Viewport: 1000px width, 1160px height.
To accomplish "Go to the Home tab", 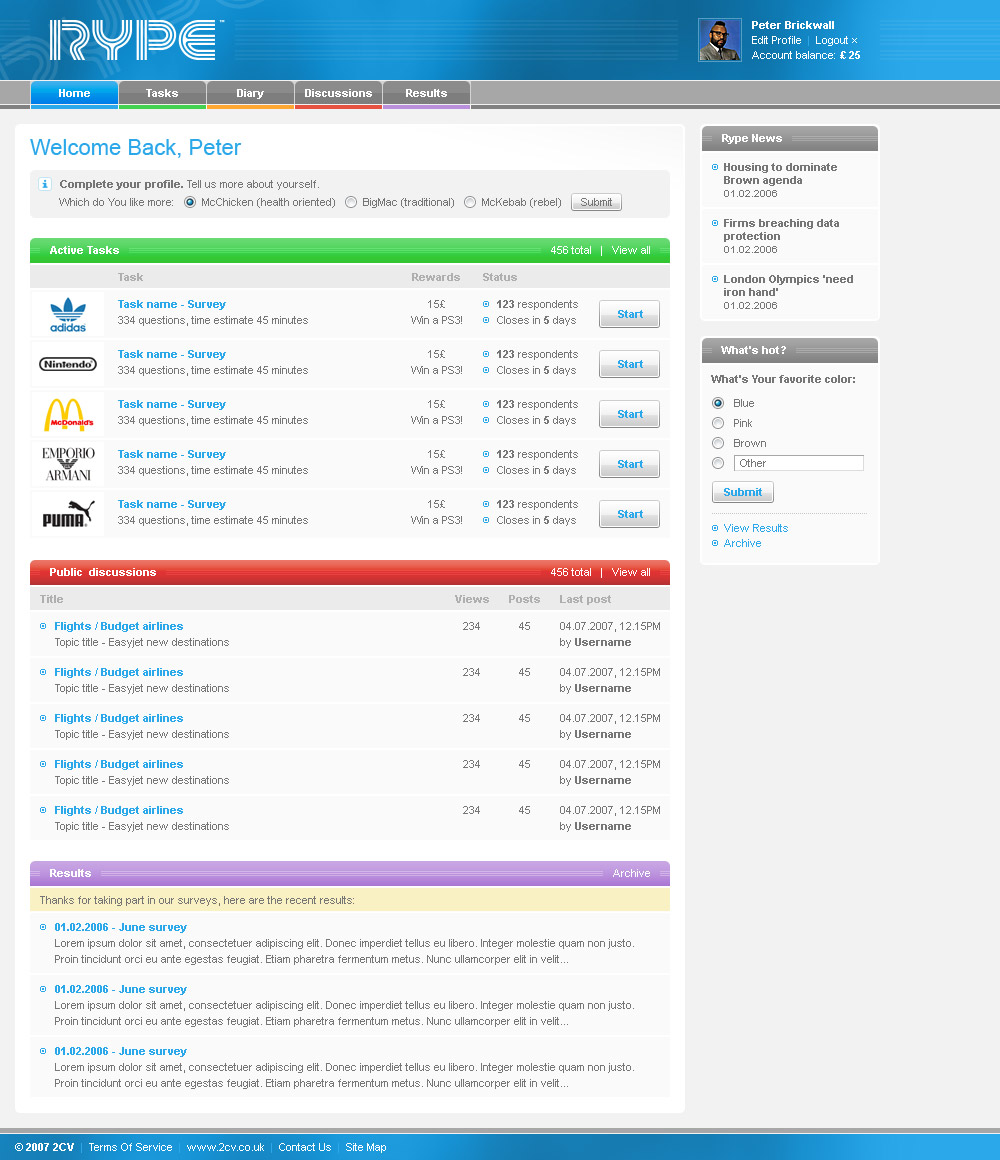I will [x=74, y=94].
